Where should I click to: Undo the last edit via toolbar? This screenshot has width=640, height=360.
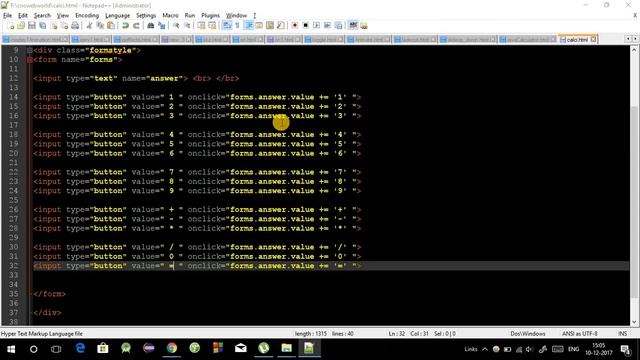click(x=125, y=26)
